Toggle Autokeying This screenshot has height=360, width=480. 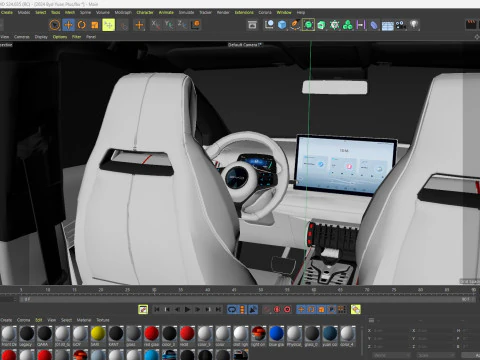coord(287,310)
